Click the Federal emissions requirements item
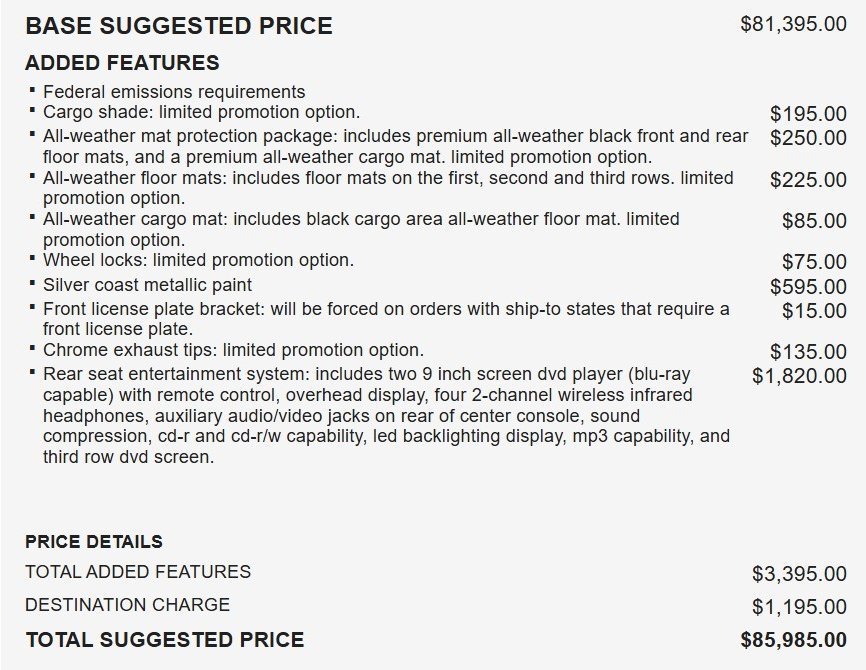Screen dimensions: 866x670 point(174,92)
